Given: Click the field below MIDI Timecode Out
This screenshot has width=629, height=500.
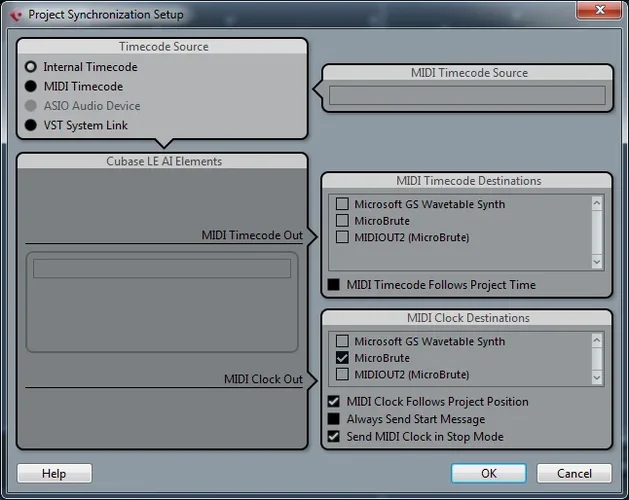Looking at the screenshot, I should coord(162,268).
